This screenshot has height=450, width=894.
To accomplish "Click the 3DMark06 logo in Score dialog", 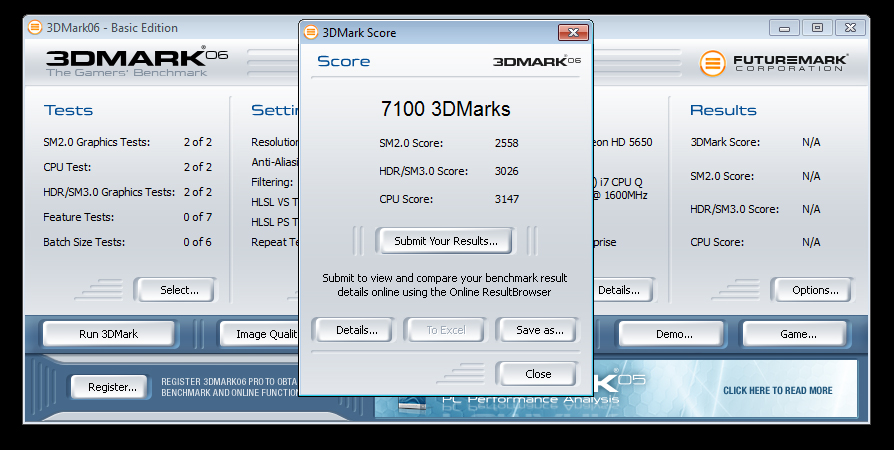I will (537, 60).
